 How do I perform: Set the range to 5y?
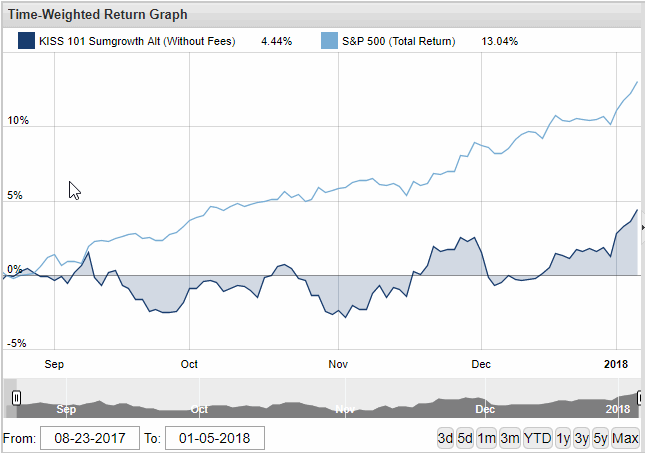pos(601,438)
